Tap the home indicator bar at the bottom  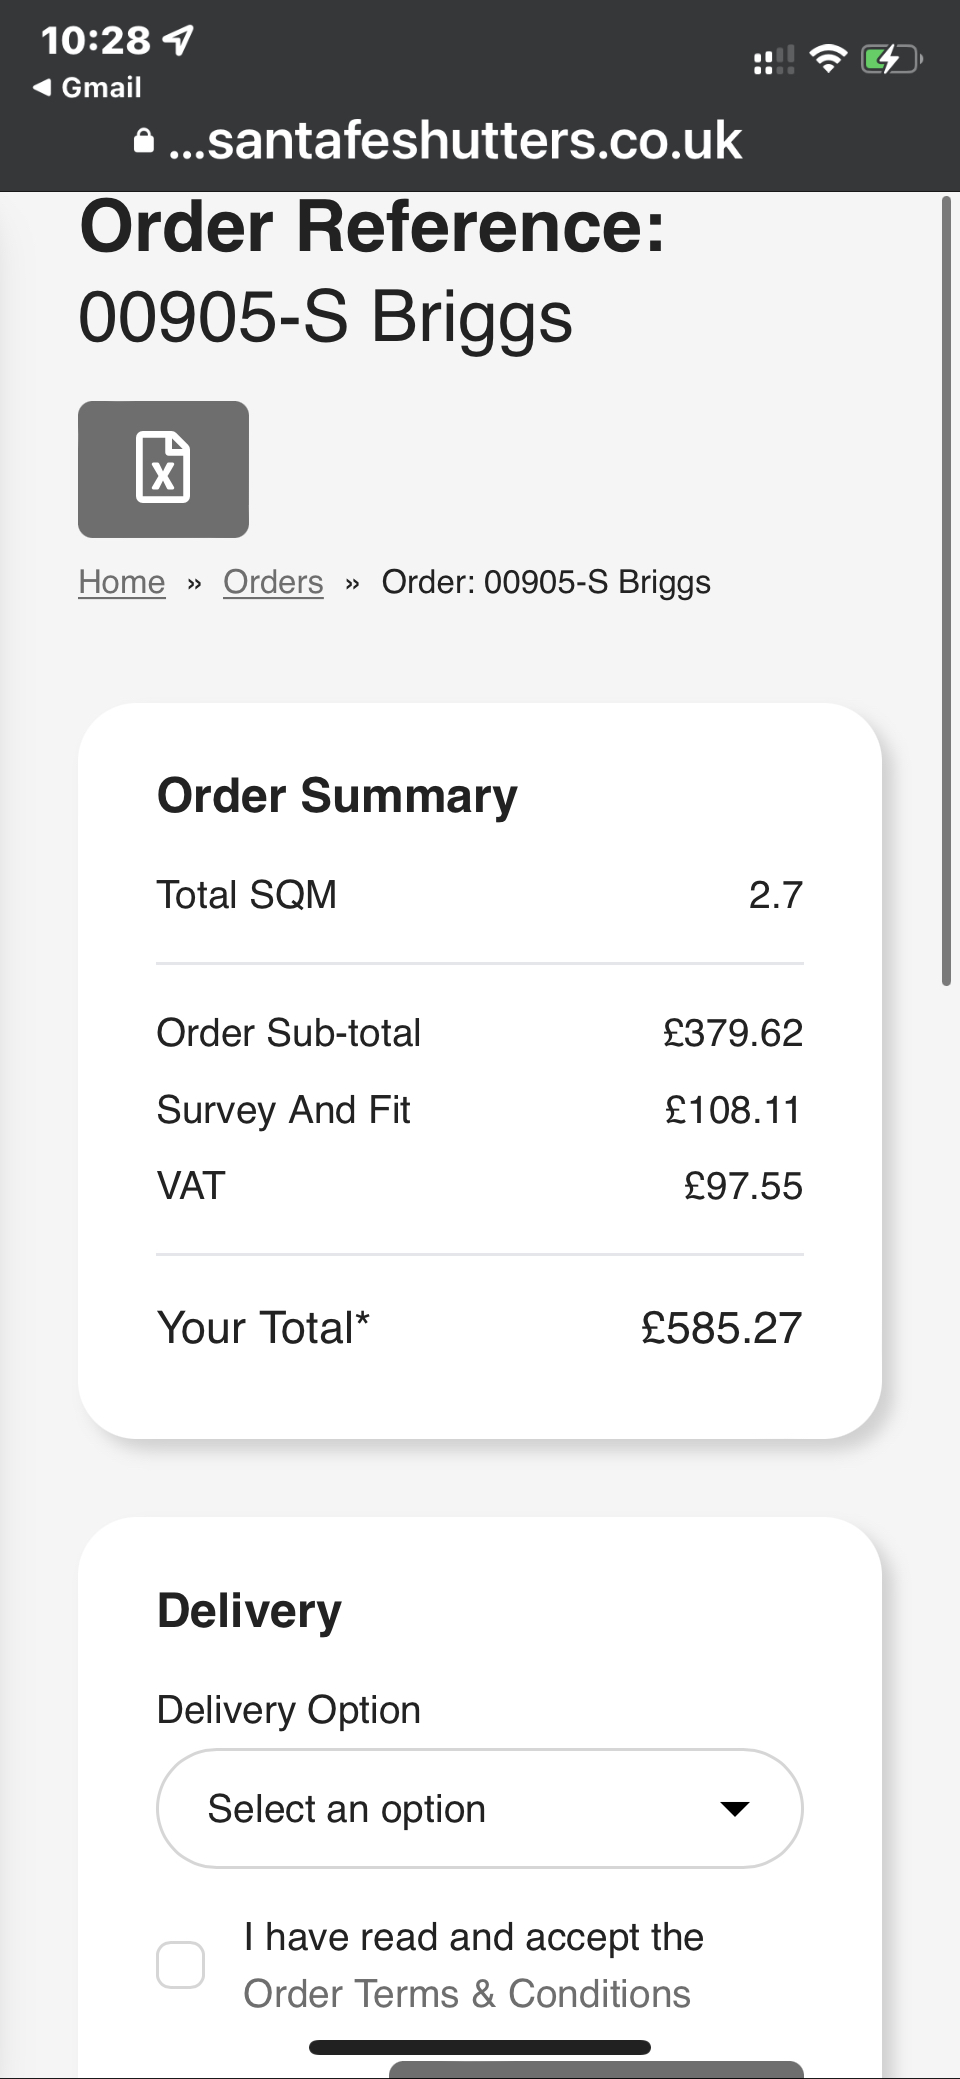pyautogui.click(x=480, y=2047)
